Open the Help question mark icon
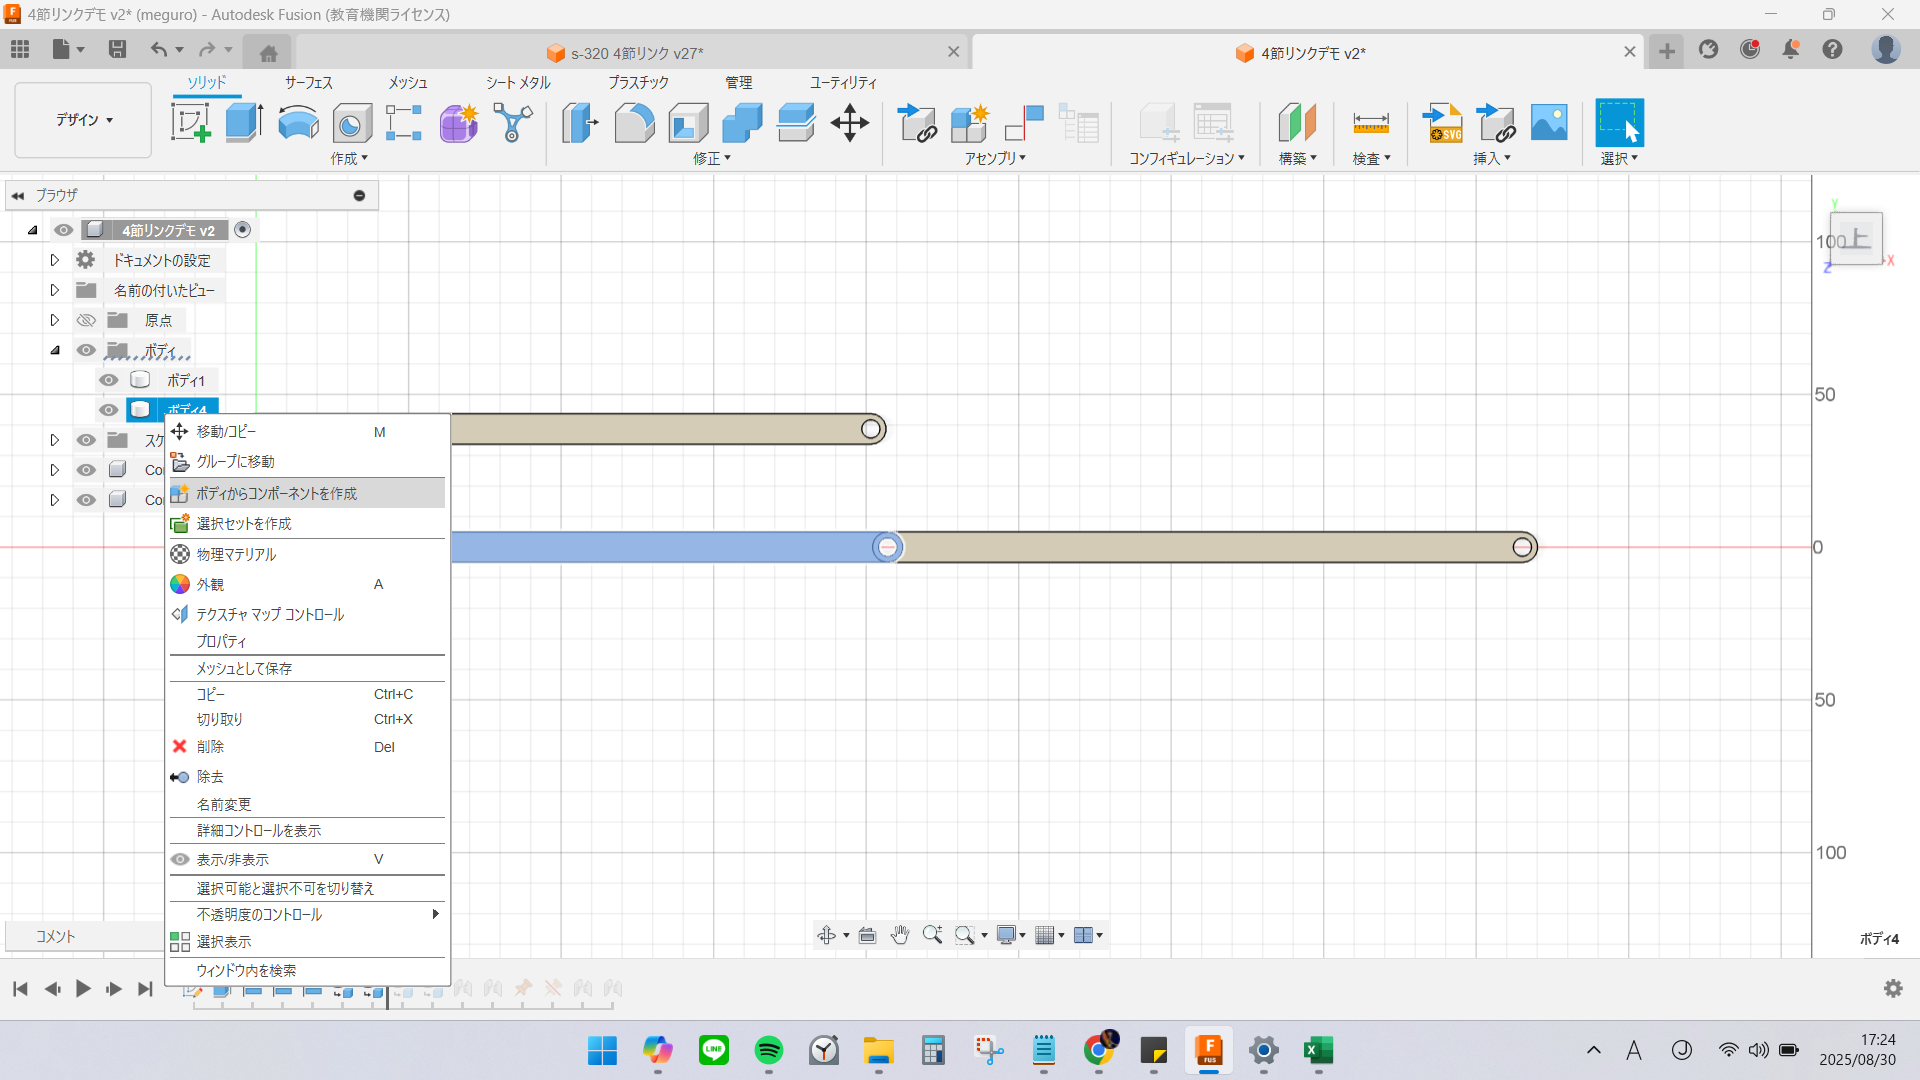Image resolution: width=1920 pixels, height=1080 pixels. coord(1832,49)
